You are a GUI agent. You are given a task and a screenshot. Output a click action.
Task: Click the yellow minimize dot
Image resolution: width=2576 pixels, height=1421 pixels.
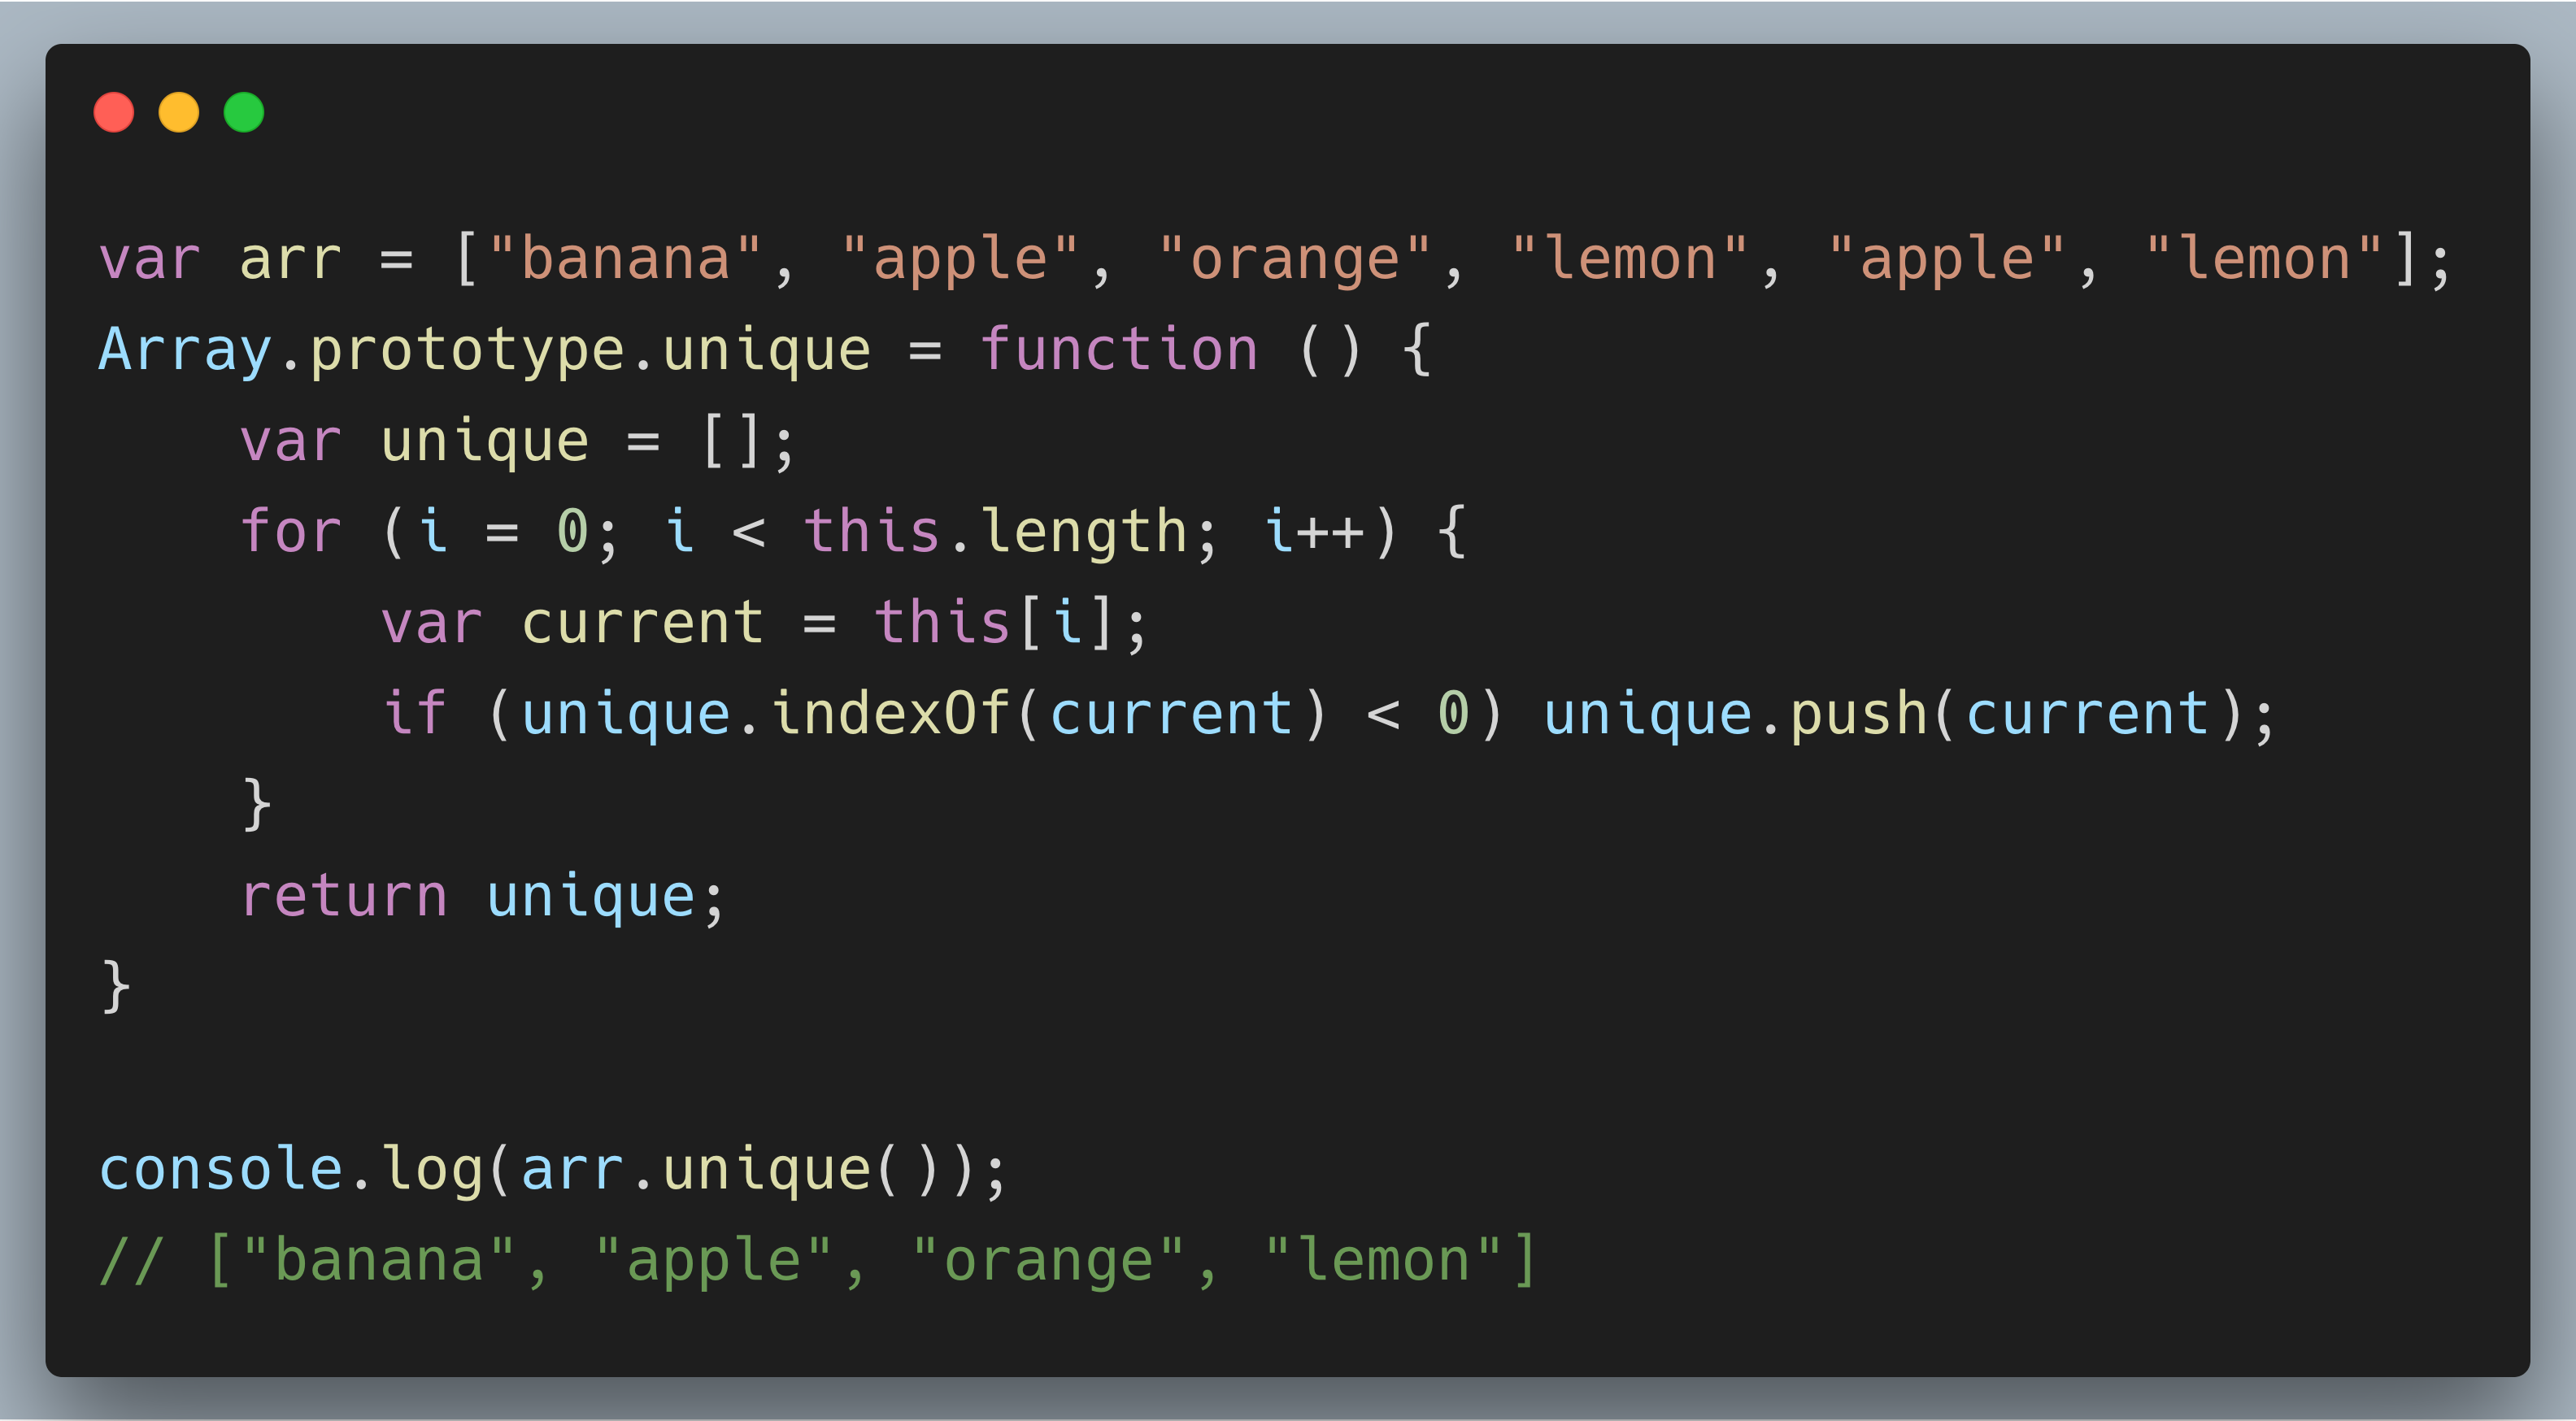(x=178, y=112)
